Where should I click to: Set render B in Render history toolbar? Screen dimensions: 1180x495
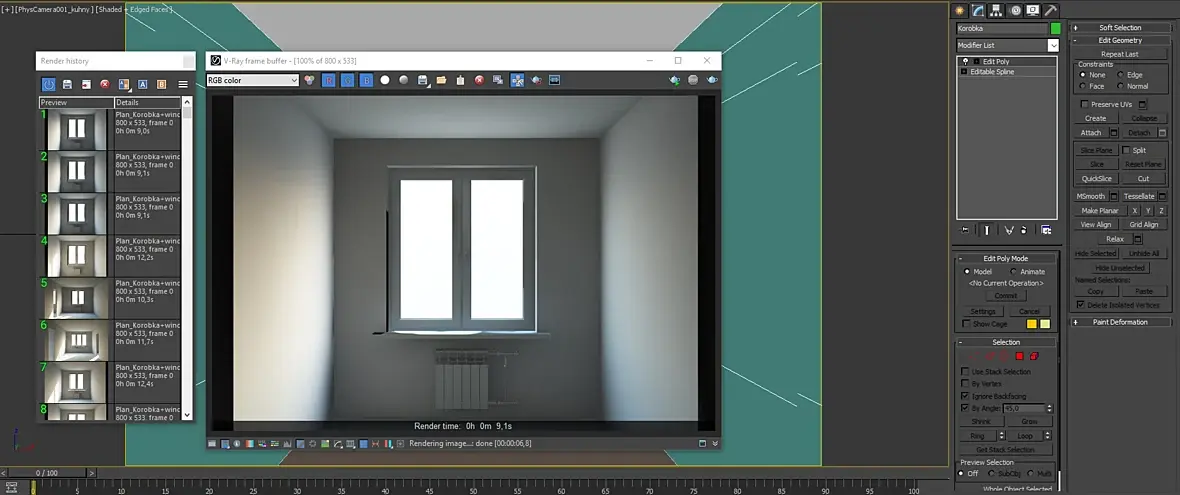(161, 84)
